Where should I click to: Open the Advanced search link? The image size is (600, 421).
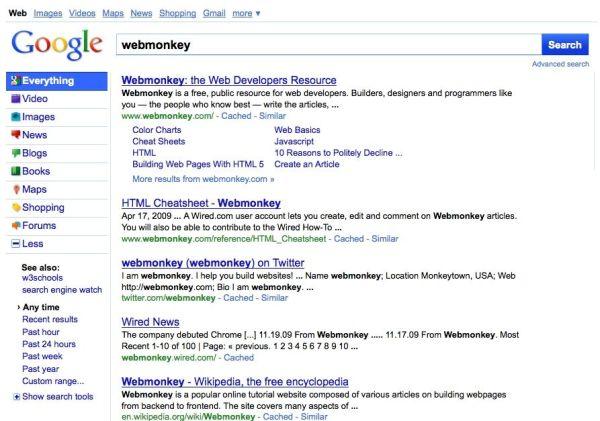tap(561, 64)
